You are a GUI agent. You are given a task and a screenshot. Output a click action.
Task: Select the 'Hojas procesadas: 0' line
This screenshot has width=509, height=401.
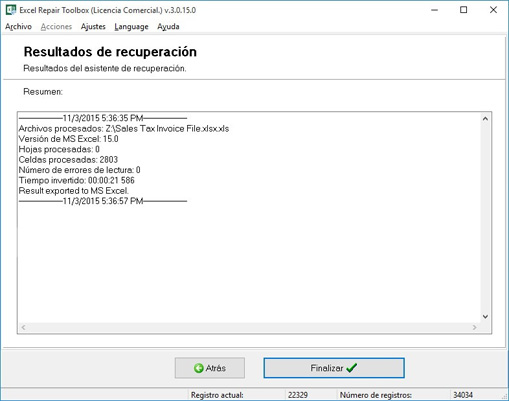[59, 149]
